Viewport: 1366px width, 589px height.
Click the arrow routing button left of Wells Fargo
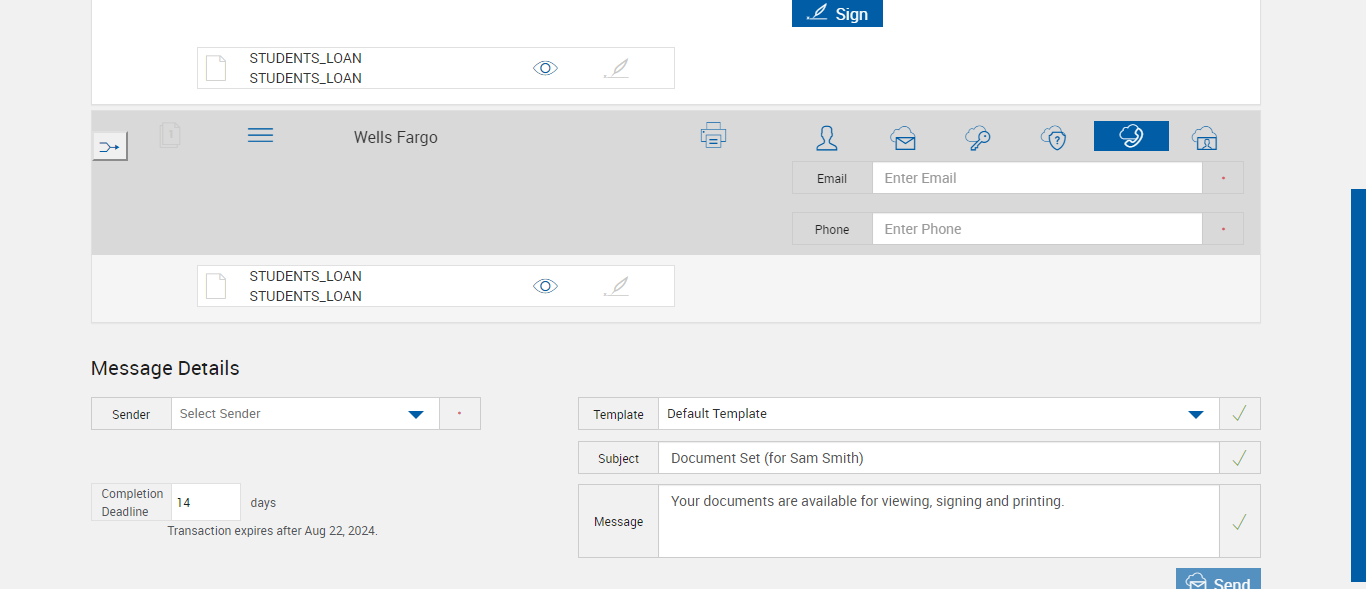(x=110, y=147)
